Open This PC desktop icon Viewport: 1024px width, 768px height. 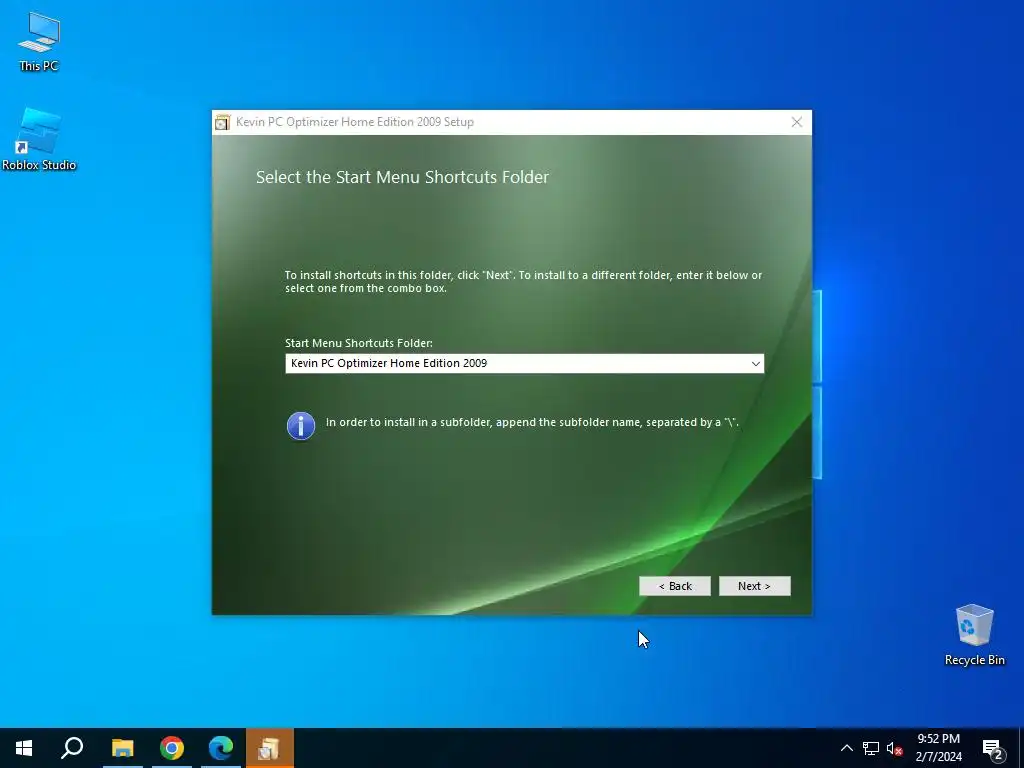click(x=39, y=41)
